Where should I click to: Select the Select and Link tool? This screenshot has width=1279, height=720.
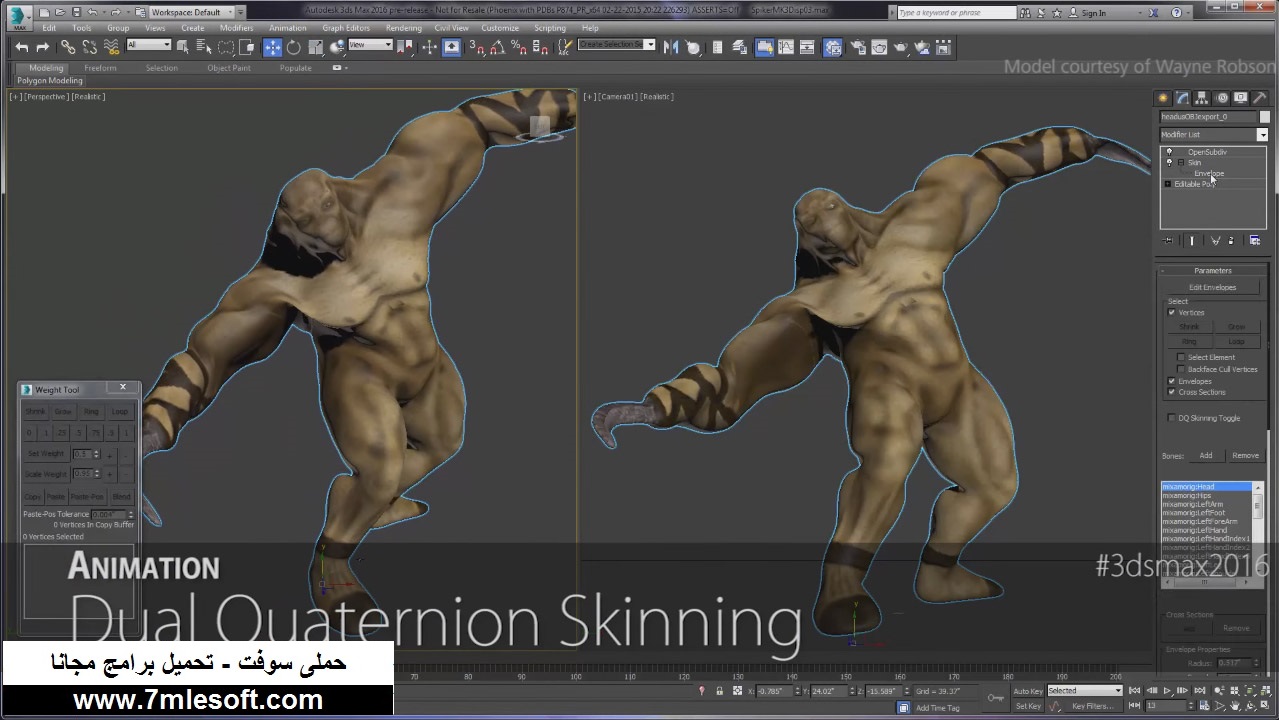[68, 47]
